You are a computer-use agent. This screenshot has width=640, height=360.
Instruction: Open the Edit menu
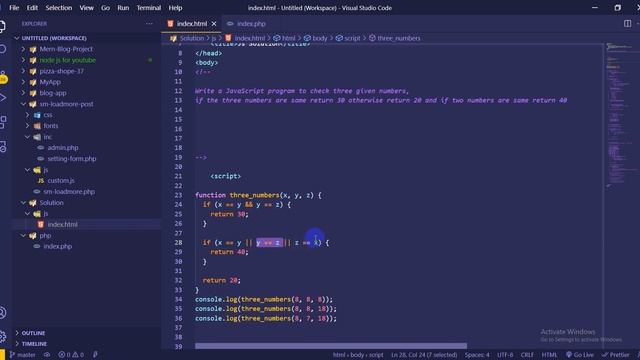32,8
